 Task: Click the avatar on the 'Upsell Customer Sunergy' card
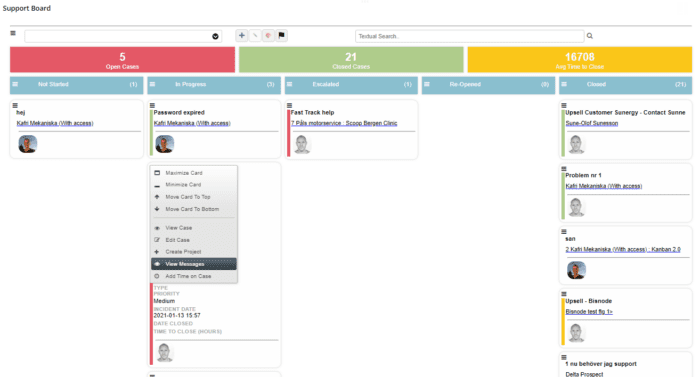click(x=576, y=144)
